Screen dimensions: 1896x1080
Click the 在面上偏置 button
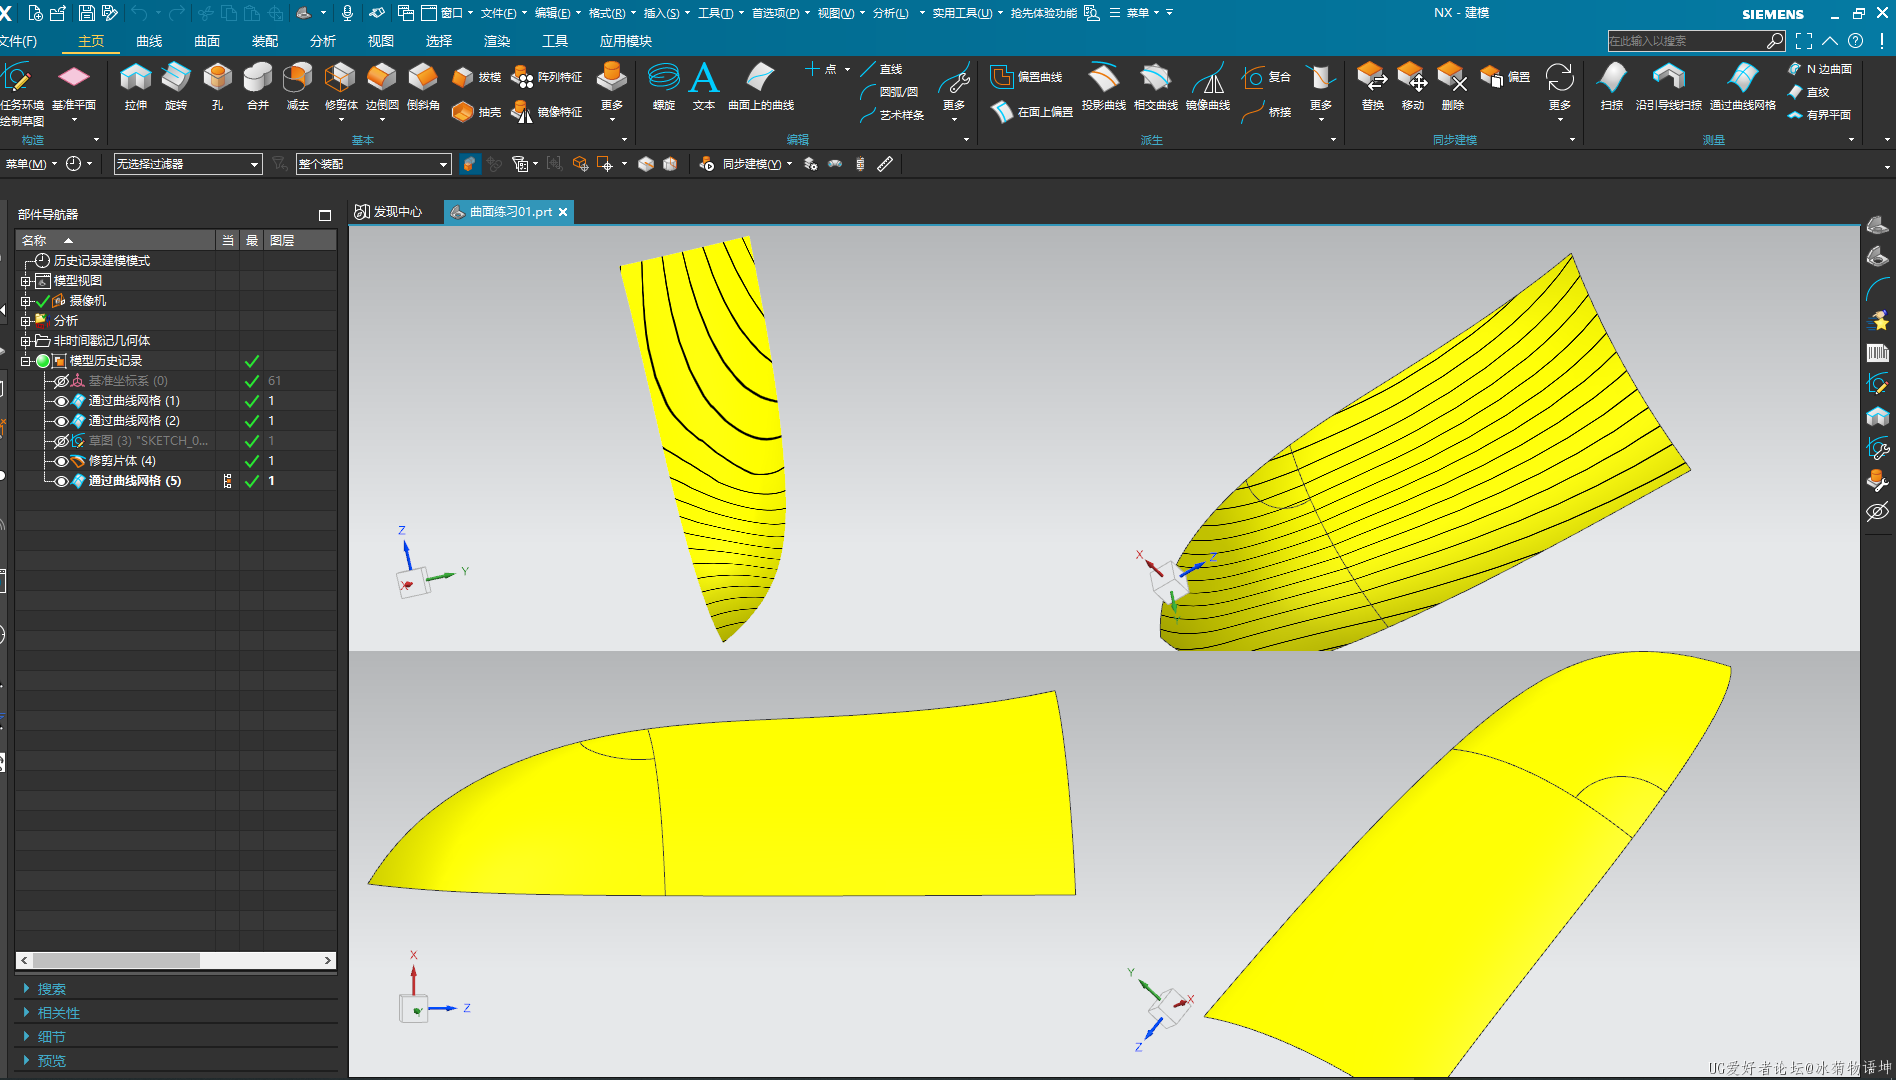point(1032,112)
